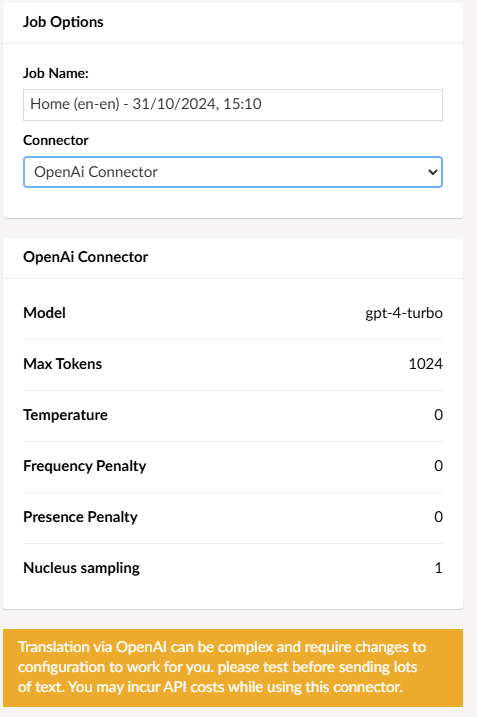The image size is (477, 717).
Task: Click the 1024 max tokens value
Action: click(425, 364)
